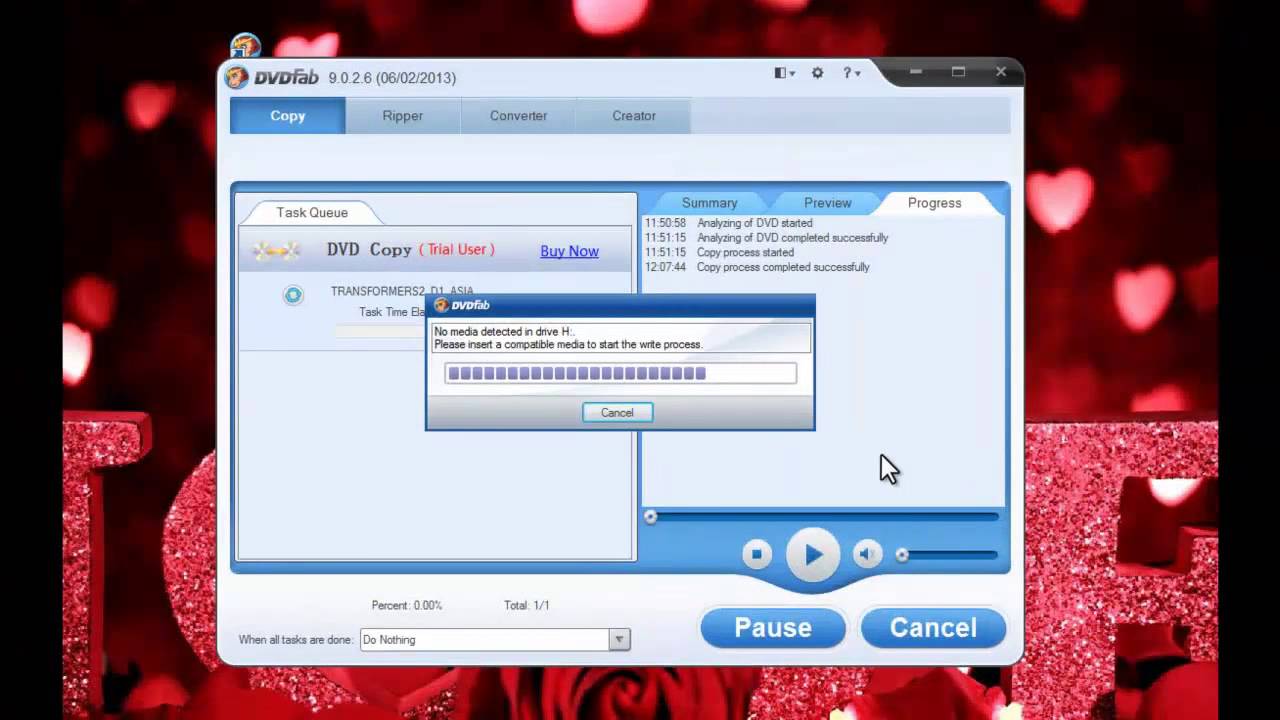Click the Trial User label

[x=456, y=250]
